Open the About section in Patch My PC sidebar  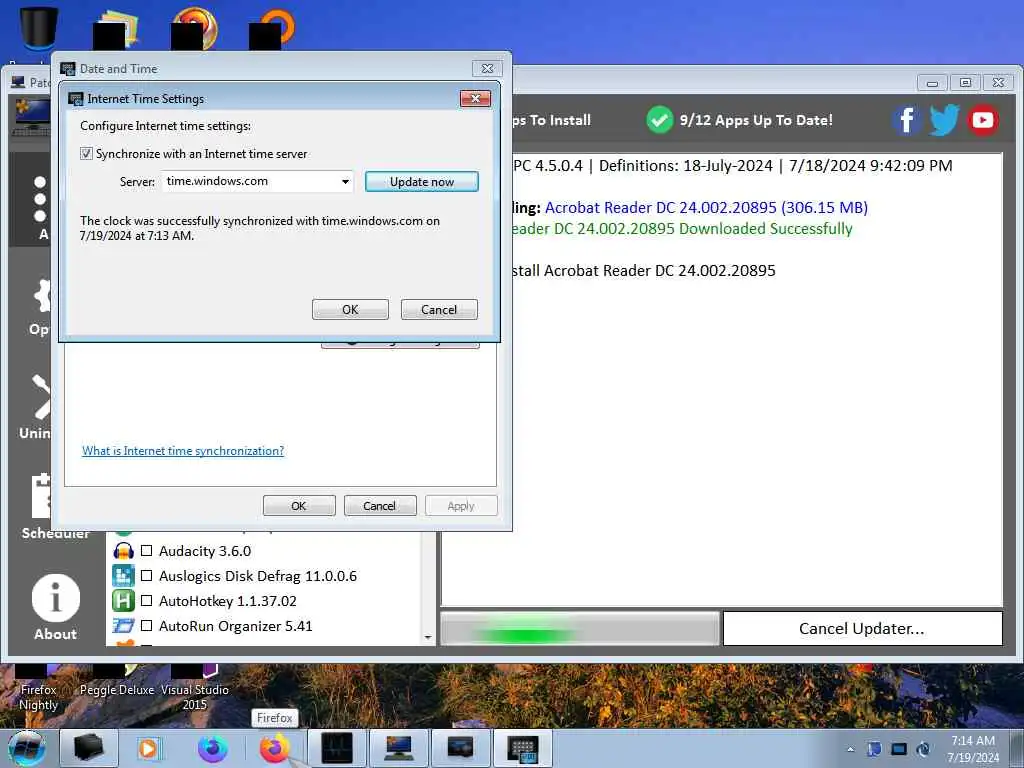click(56, 607)
